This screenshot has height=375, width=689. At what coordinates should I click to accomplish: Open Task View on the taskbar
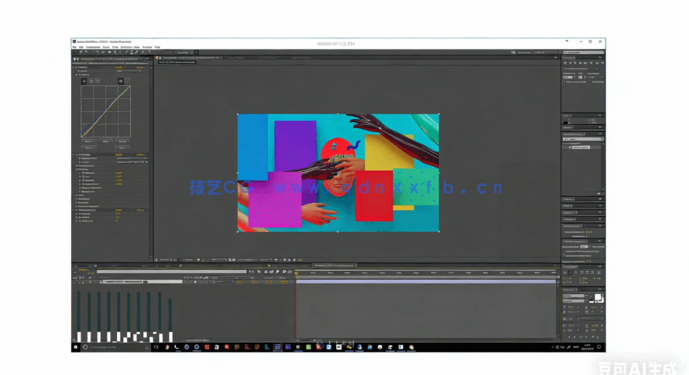click(x=156, y=347)
